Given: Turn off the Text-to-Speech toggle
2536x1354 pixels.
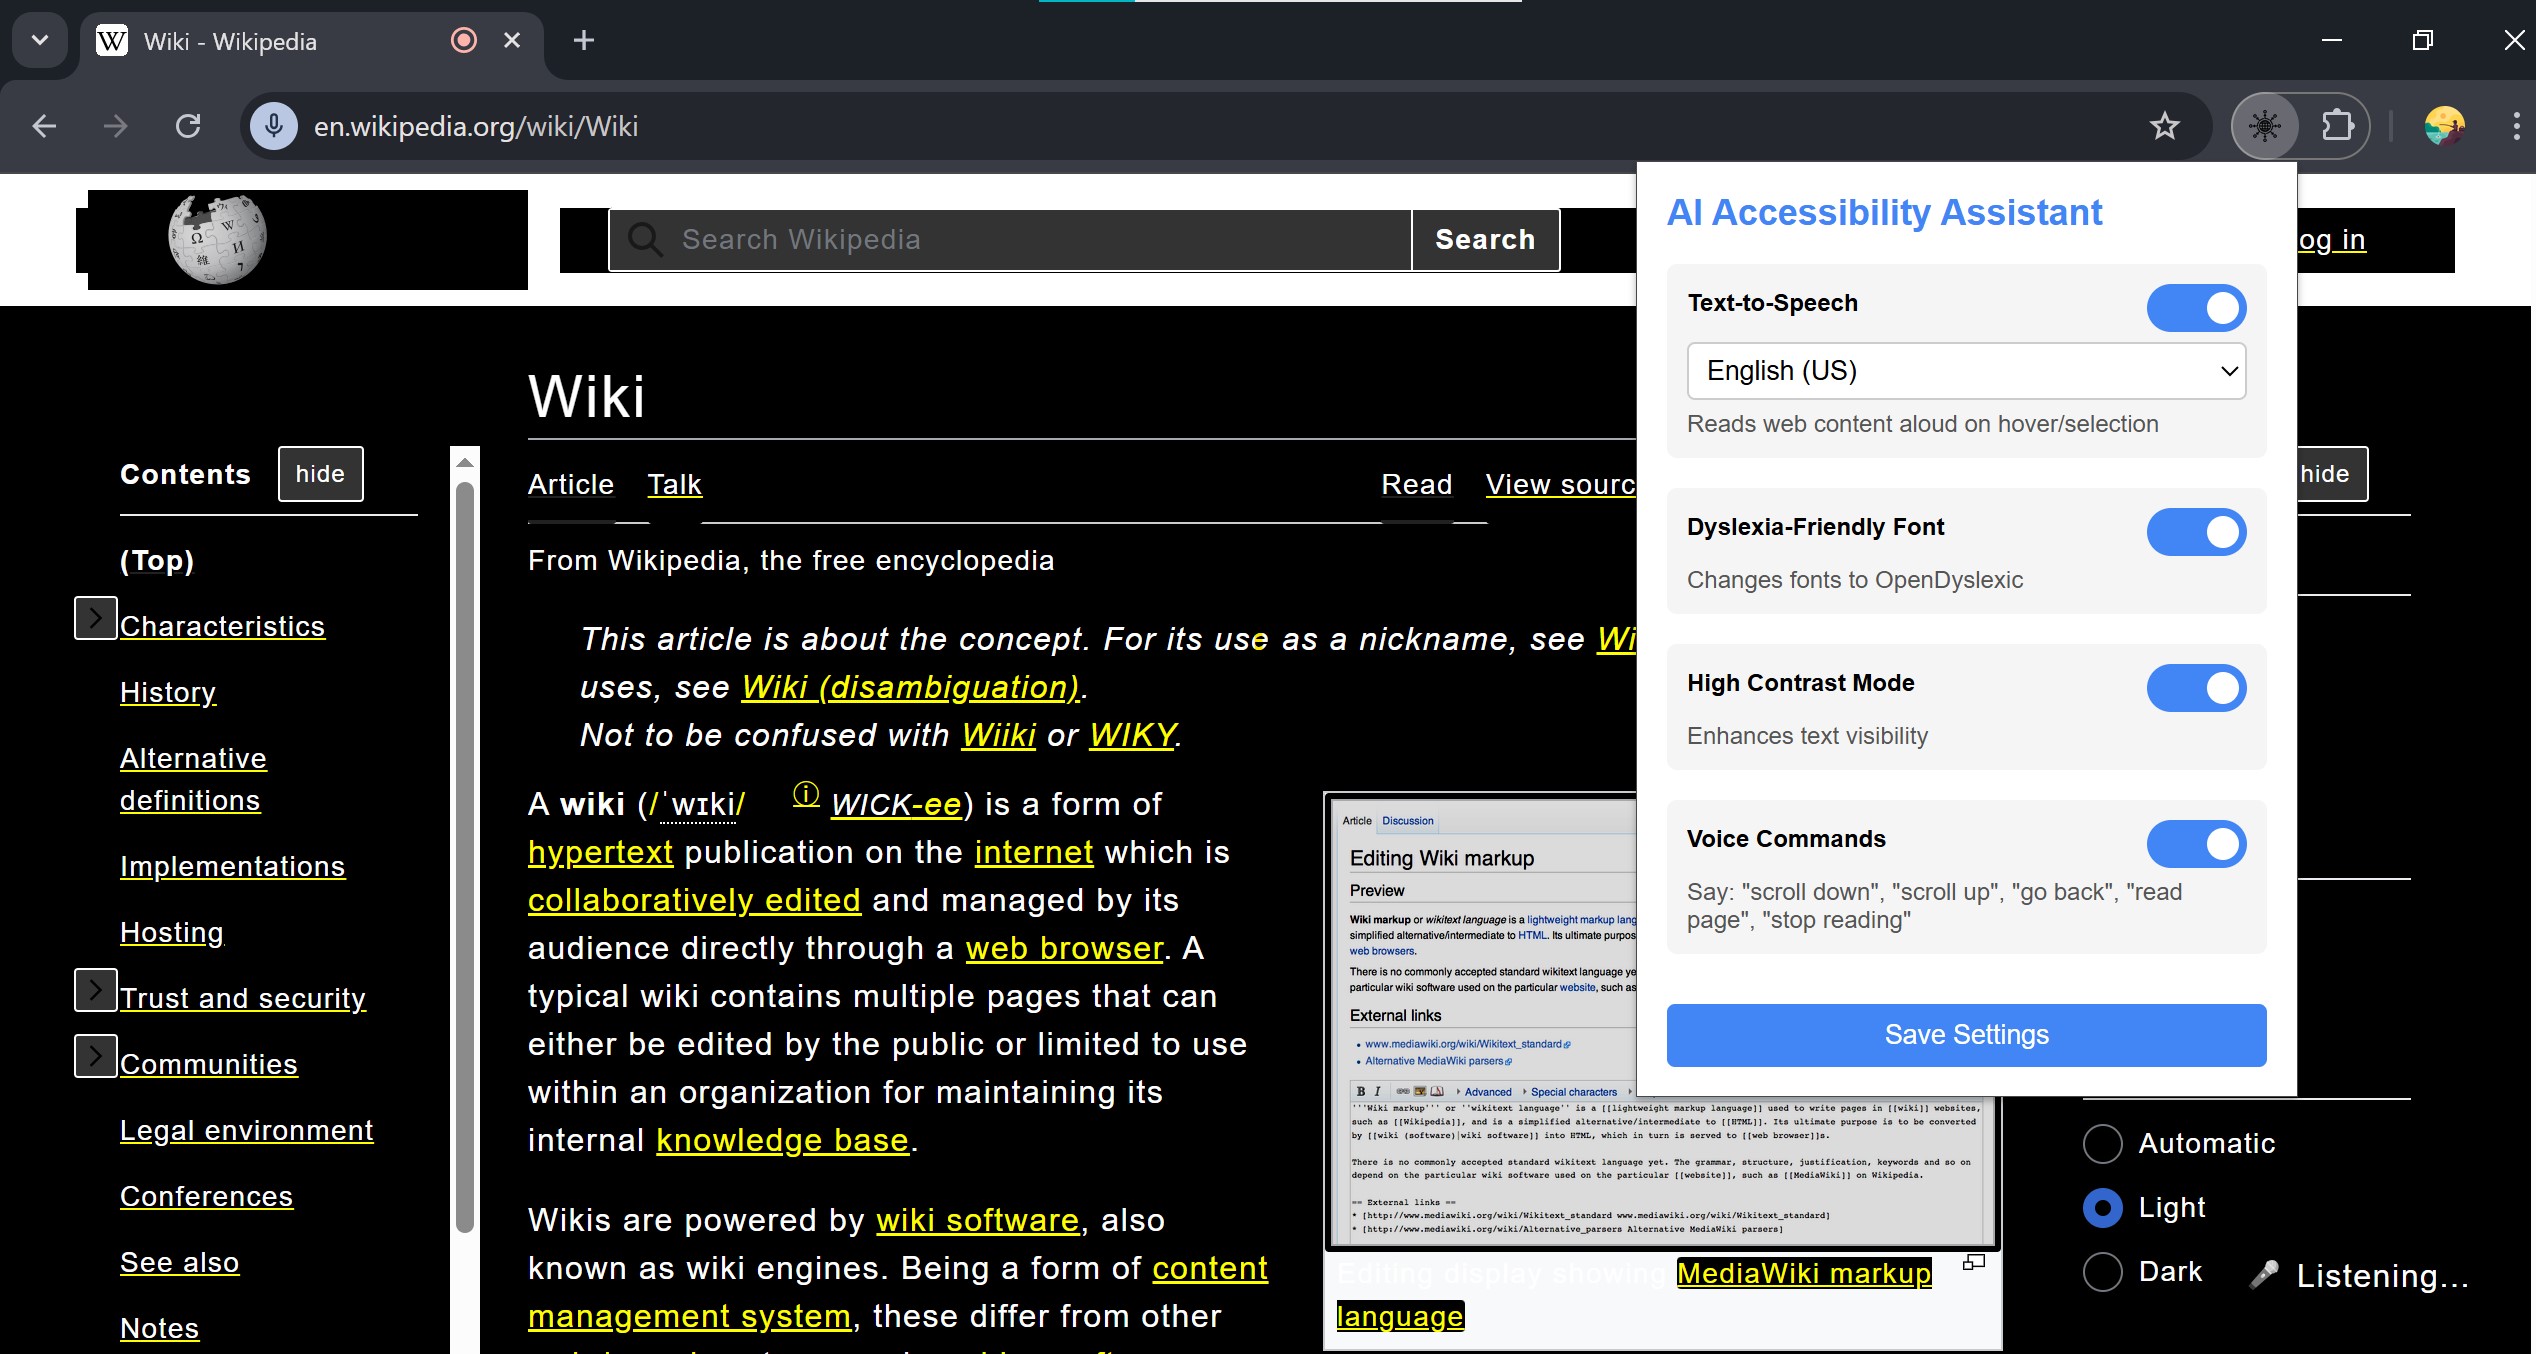Looking at the screenshot, I should tap(2196, 308).
